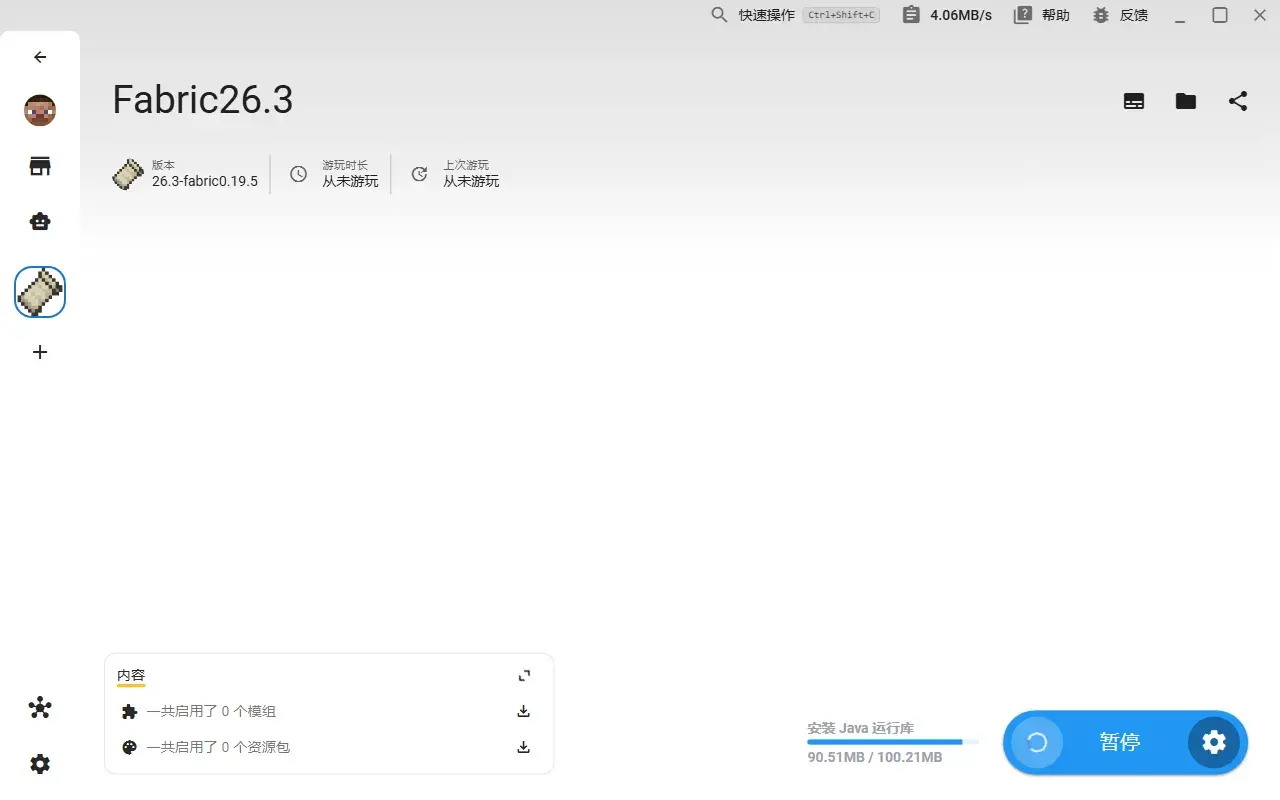Select the 内容 tab label
The width and height of the screenshot is (1280, 800).
(x=131, y=676)
